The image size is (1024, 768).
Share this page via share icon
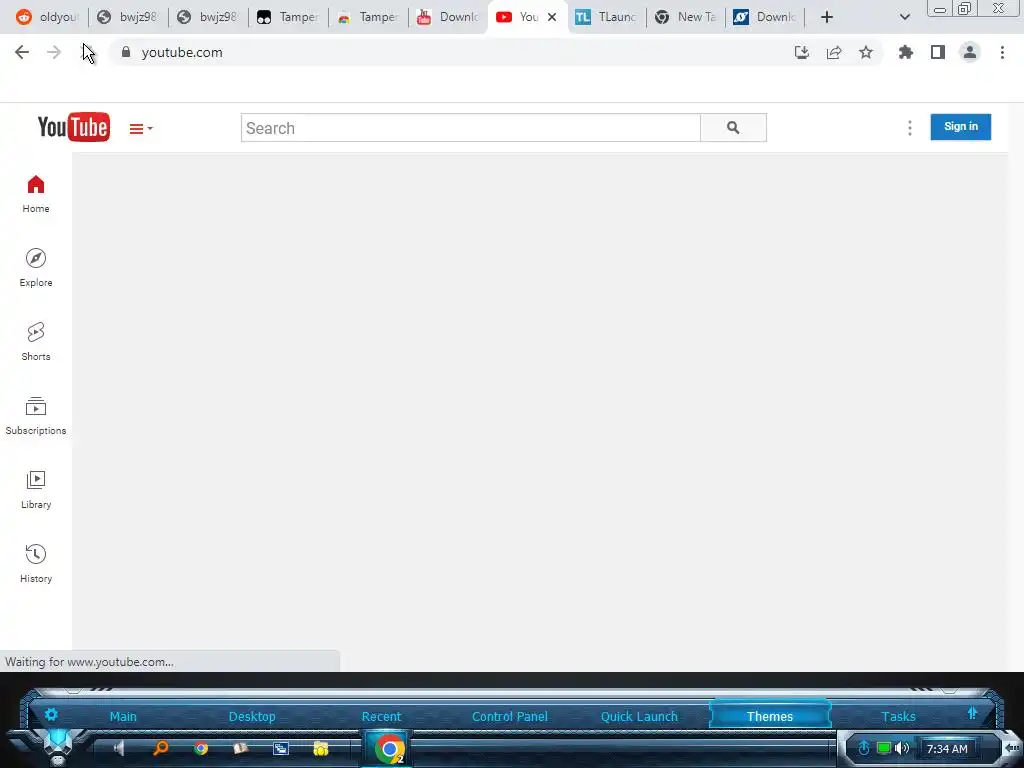[834, 52]
